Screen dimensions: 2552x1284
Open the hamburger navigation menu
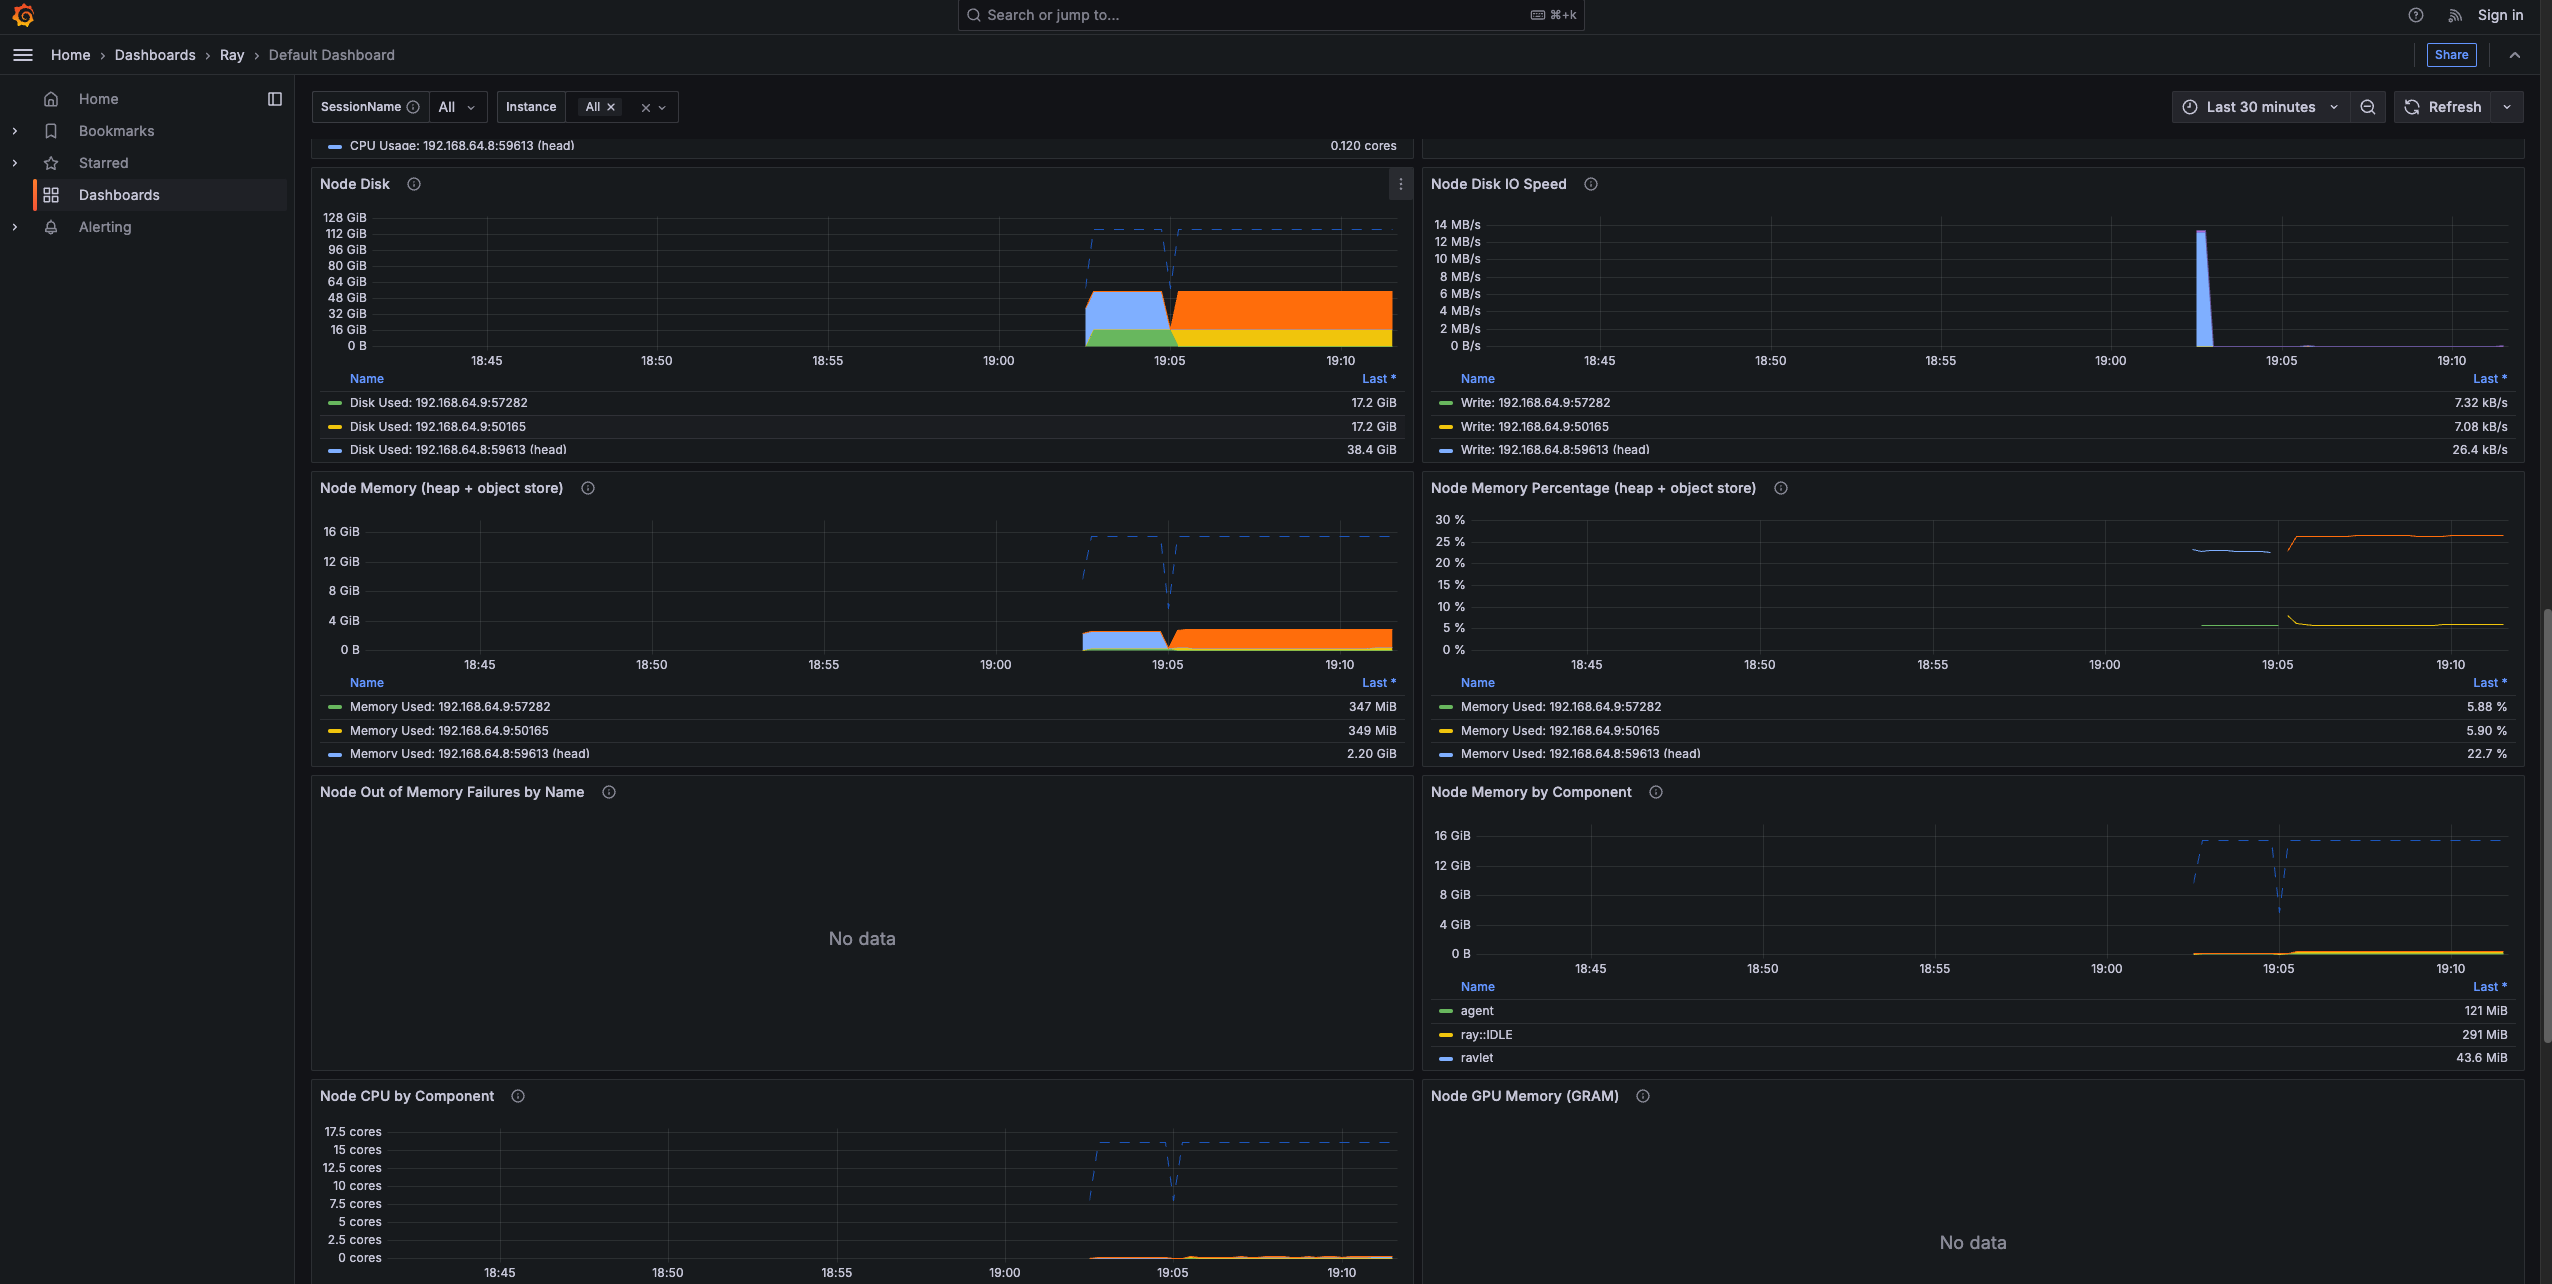click(x=23, y=55)
